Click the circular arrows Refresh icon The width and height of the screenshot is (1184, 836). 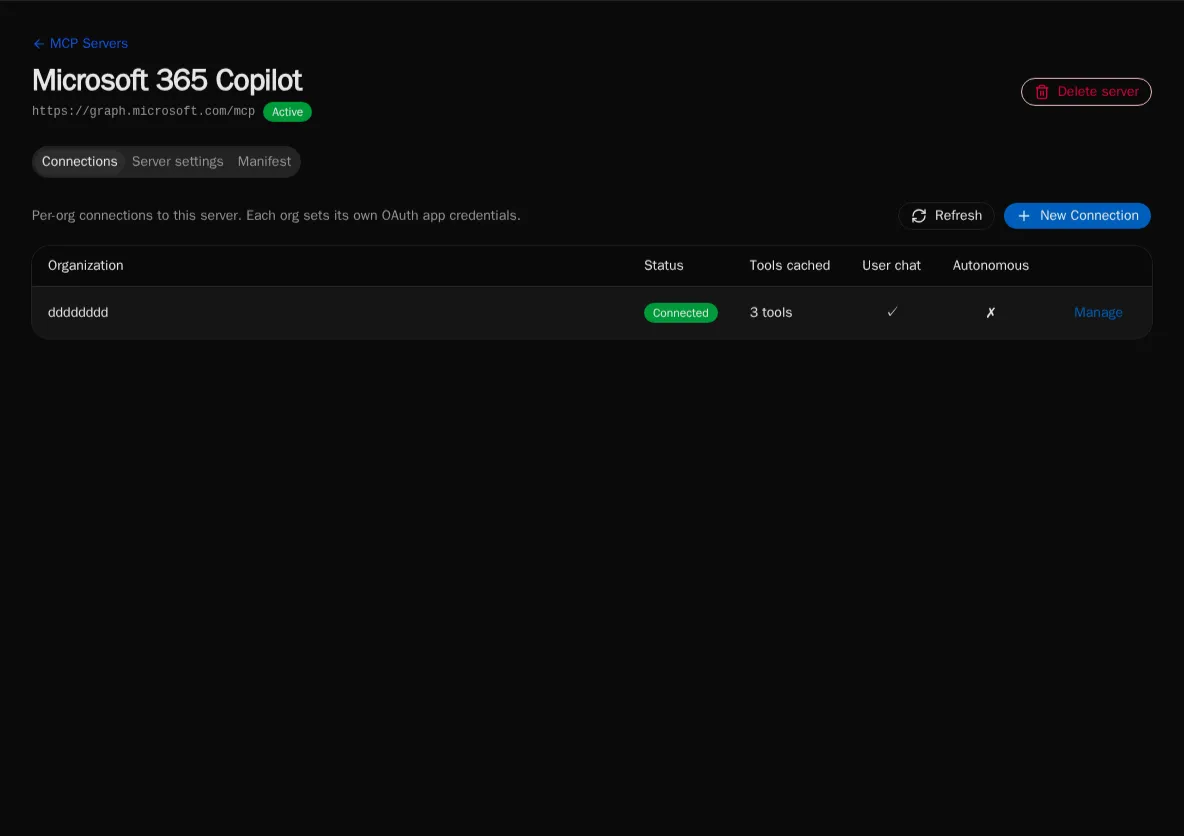coord(919,216)
